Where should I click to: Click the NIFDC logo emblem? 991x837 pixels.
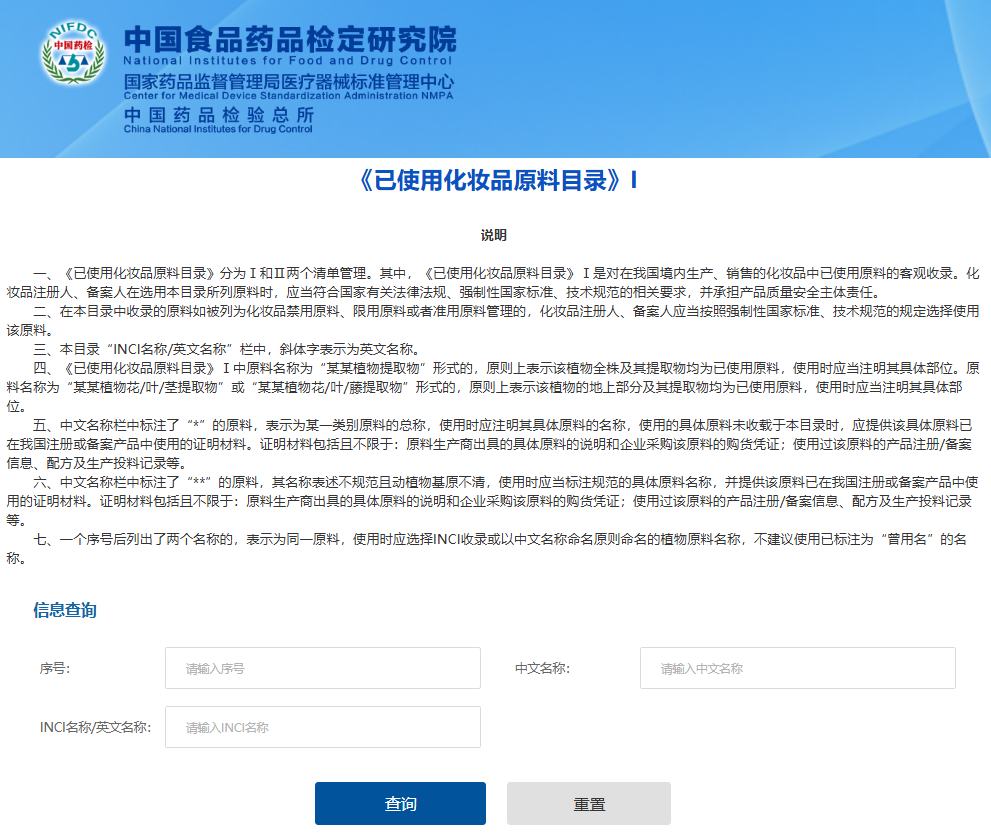(73, 53)
